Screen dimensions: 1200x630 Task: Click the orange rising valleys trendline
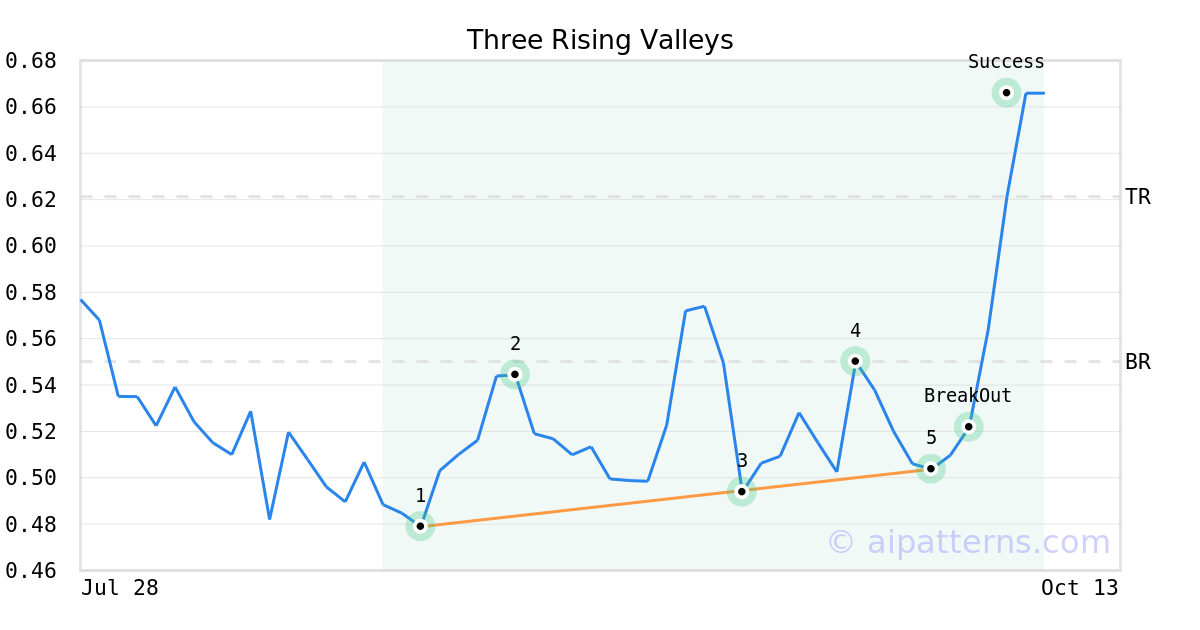[x=580, y=508]
